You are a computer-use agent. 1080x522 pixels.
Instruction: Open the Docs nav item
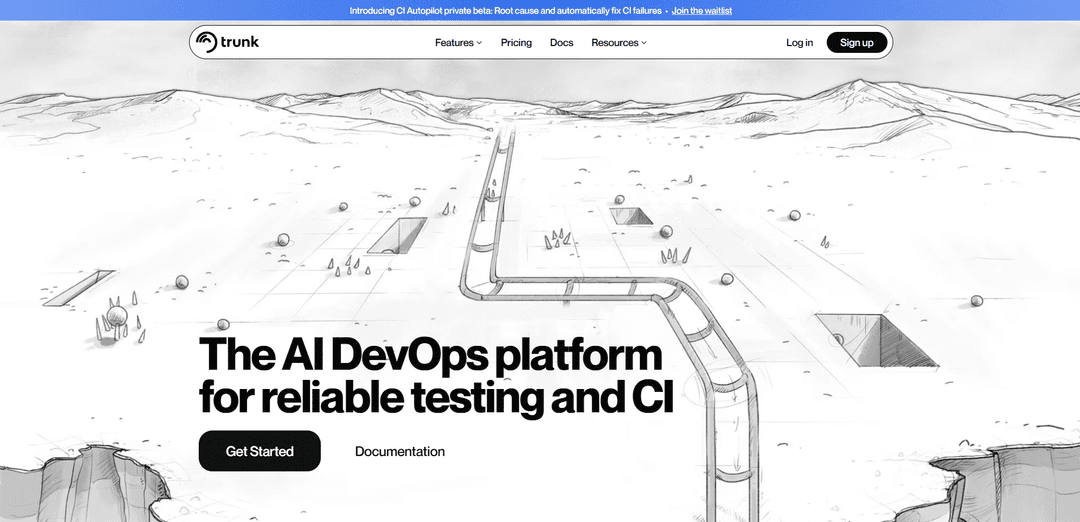(x=561, y=43)
